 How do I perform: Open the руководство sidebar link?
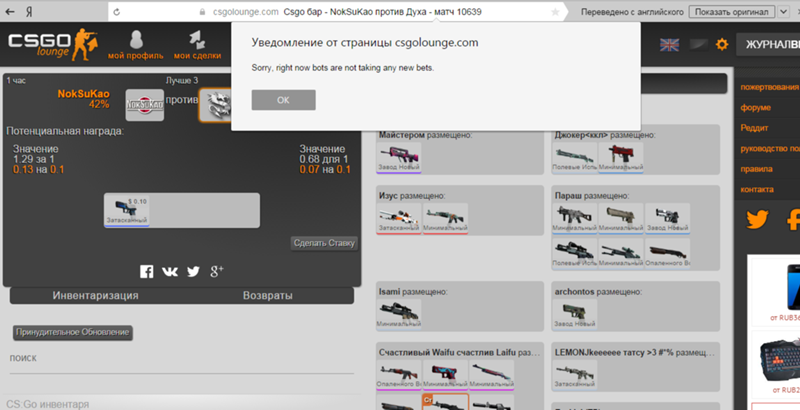[x=769, y=148]
